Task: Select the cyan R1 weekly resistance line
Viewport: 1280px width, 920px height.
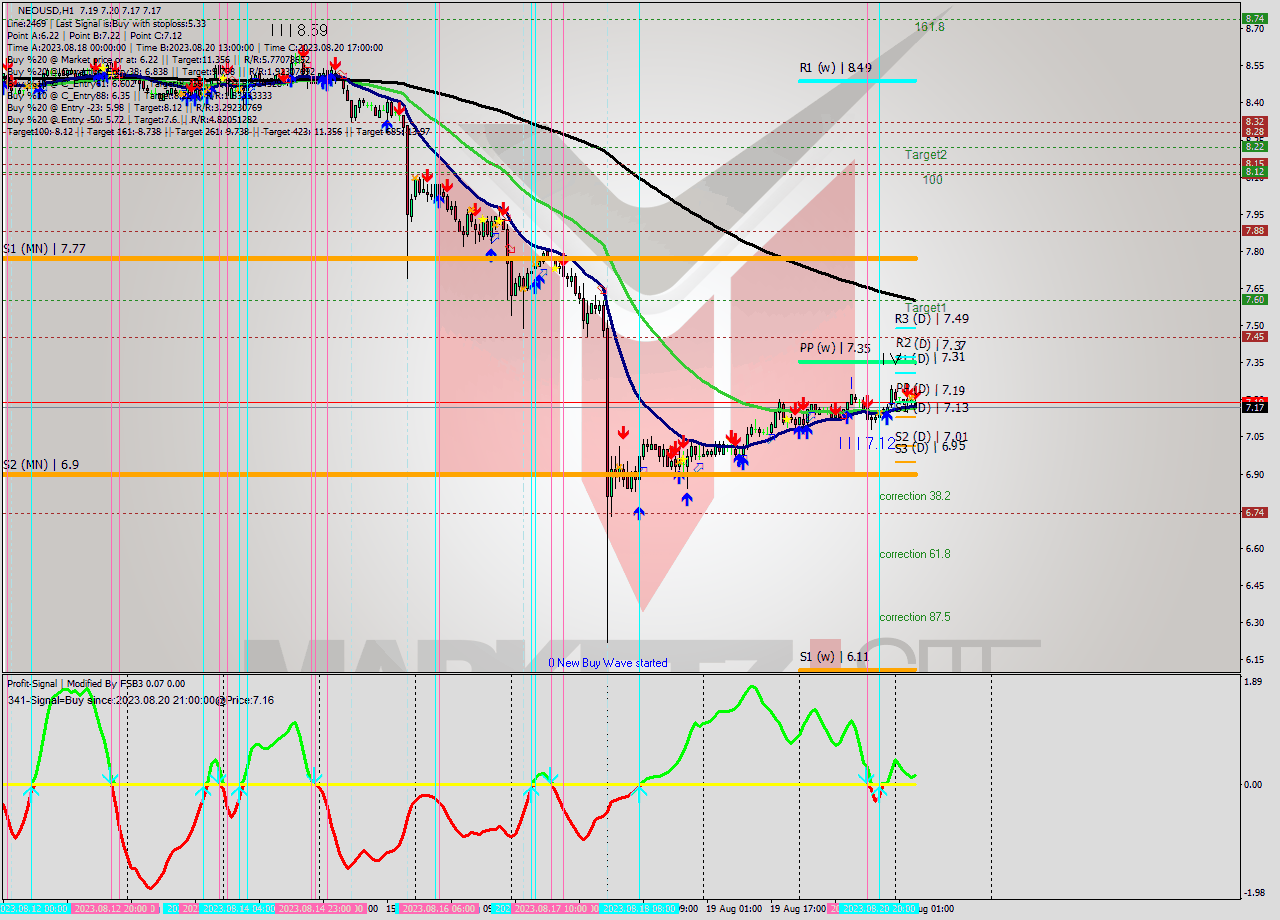Action: point(857,80)
